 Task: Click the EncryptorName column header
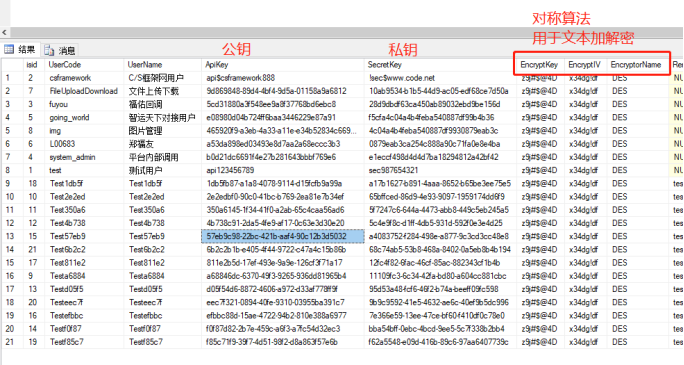point(637,65)
